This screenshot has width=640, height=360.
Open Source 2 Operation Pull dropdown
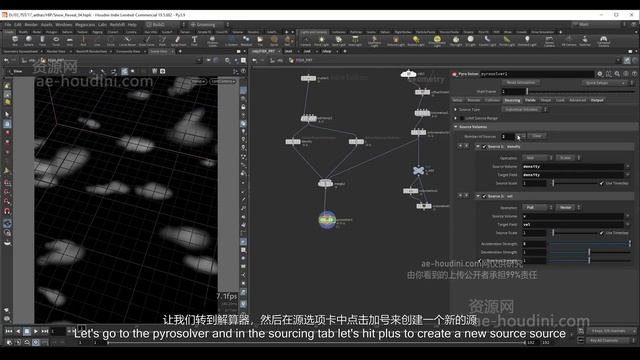pyautogui.click(x=538, y=208)
